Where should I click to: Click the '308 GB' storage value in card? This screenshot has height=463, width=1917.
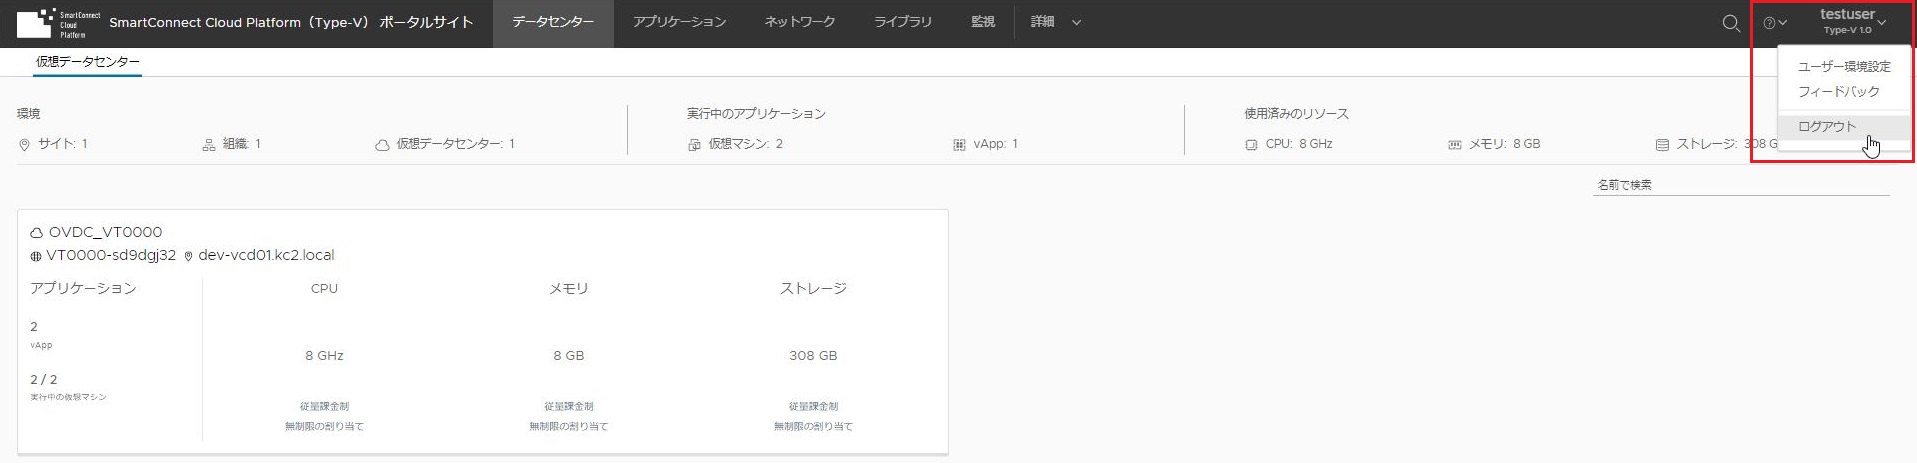(813, 356)
